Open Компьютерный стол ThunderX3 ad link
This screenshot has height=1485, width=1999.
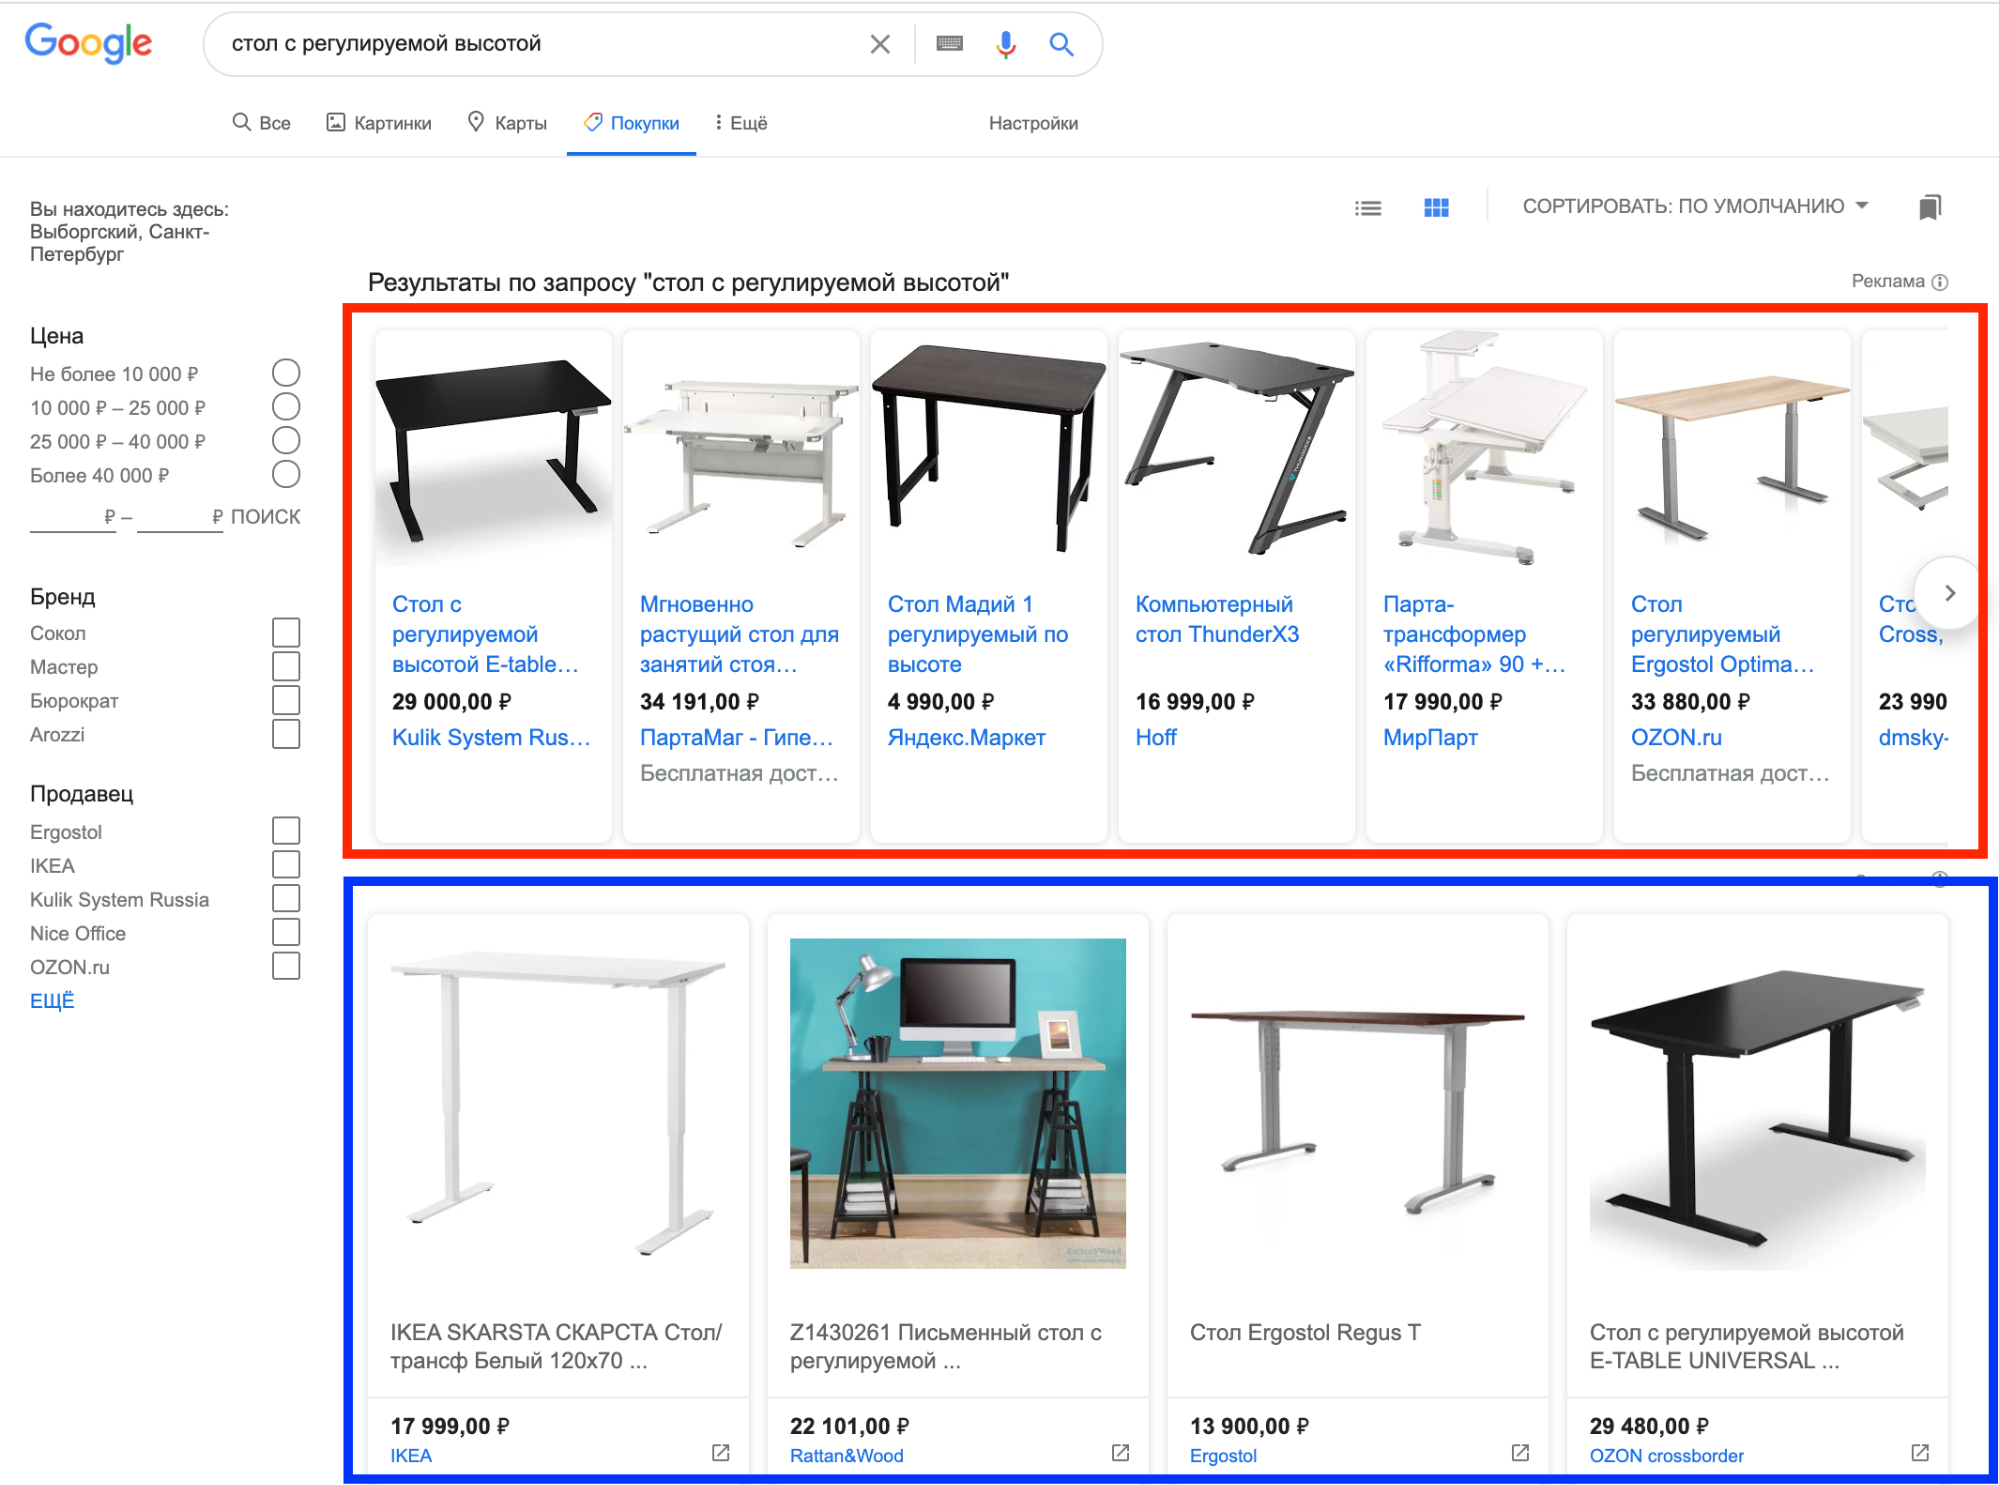coord(1217,619)
